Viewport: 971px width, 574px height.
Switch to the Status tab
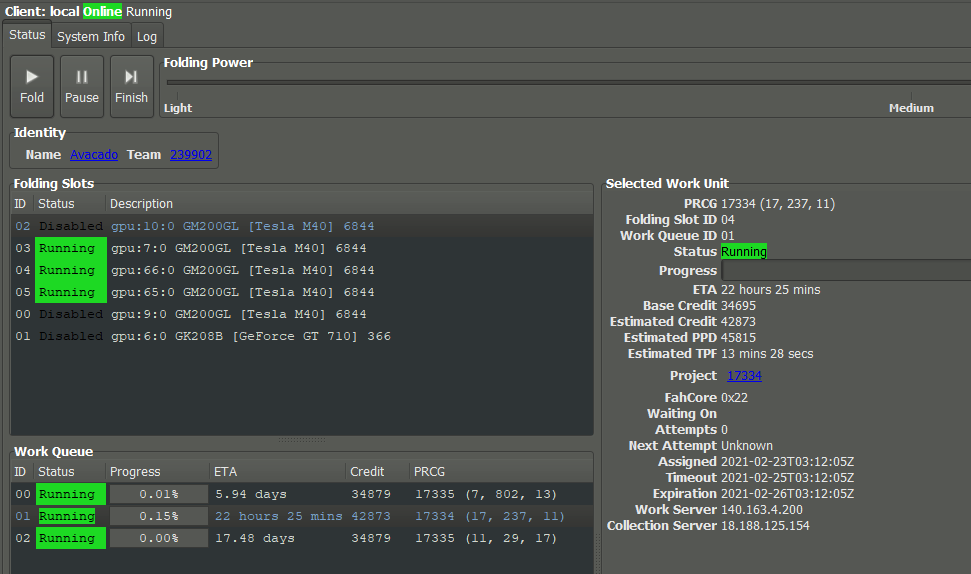(x=27, y=35)
